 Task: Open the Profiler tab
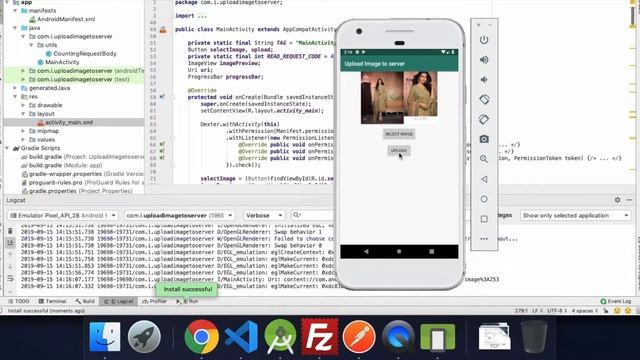point(155,301)
